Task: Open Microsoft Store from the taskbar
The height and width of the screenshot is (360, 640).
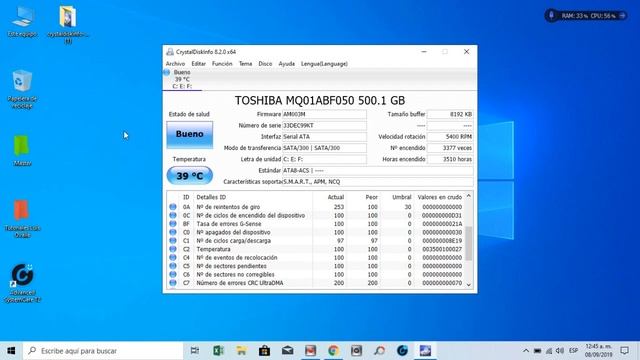Action: click(x=264, y=351)
